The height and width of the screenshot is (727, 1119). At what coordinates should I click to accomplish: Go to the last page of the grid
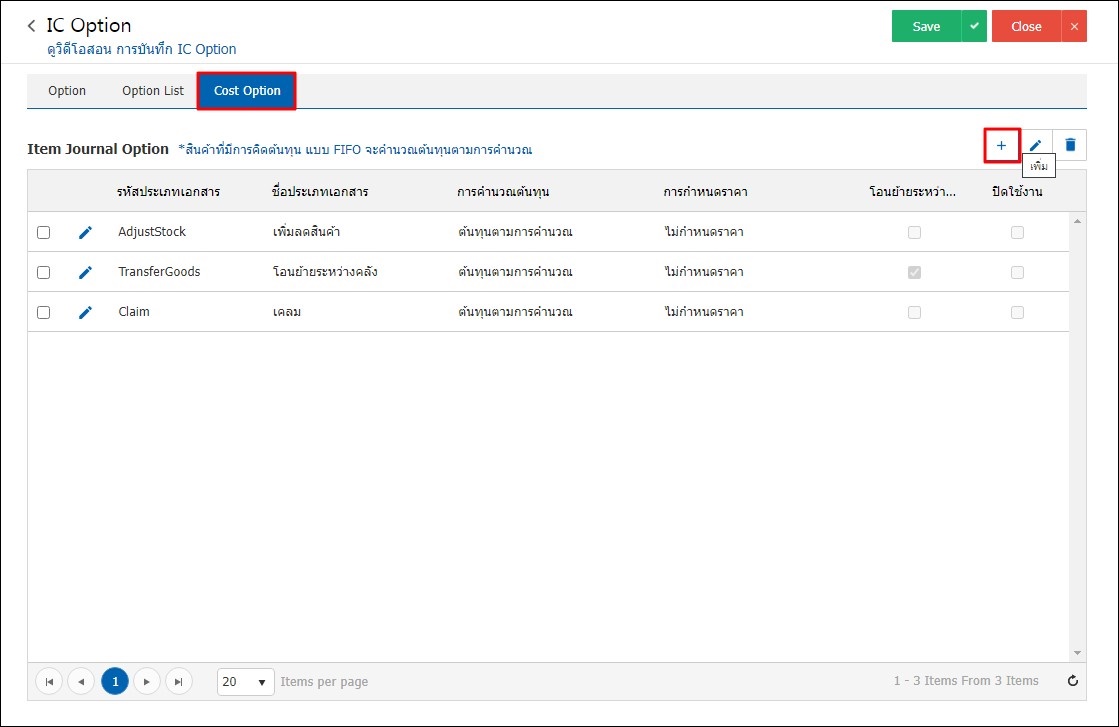click(178, 681)
